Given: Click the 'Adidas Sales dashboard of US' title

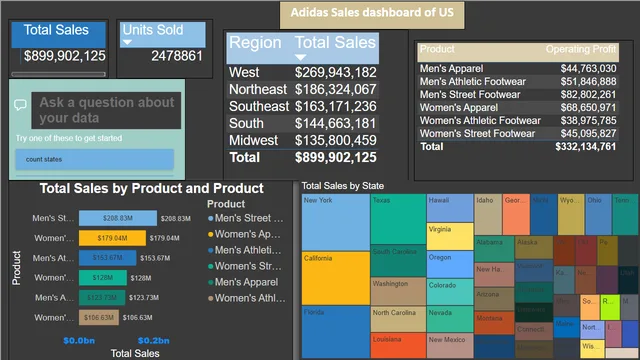Looking at the screenshot, I should point(372,13).
